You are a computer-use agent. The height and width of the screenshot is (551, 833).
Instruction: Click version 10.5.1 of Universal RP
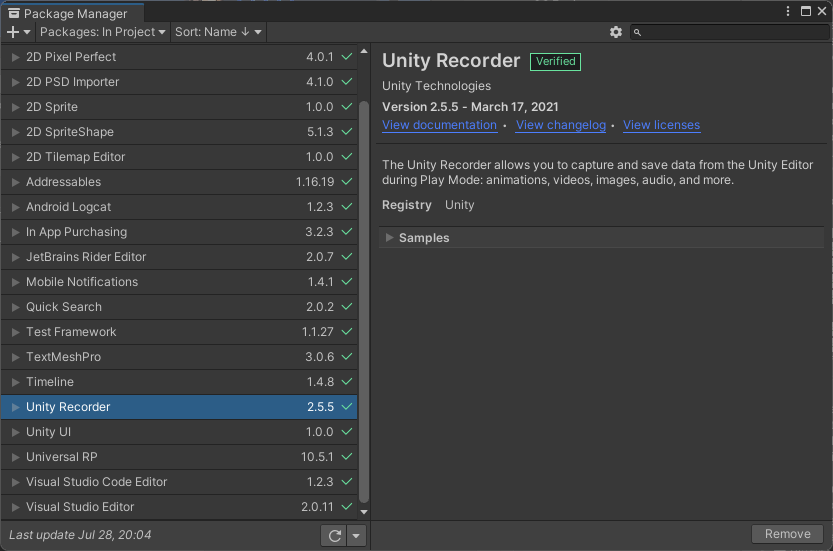click(x=317, y=456)
